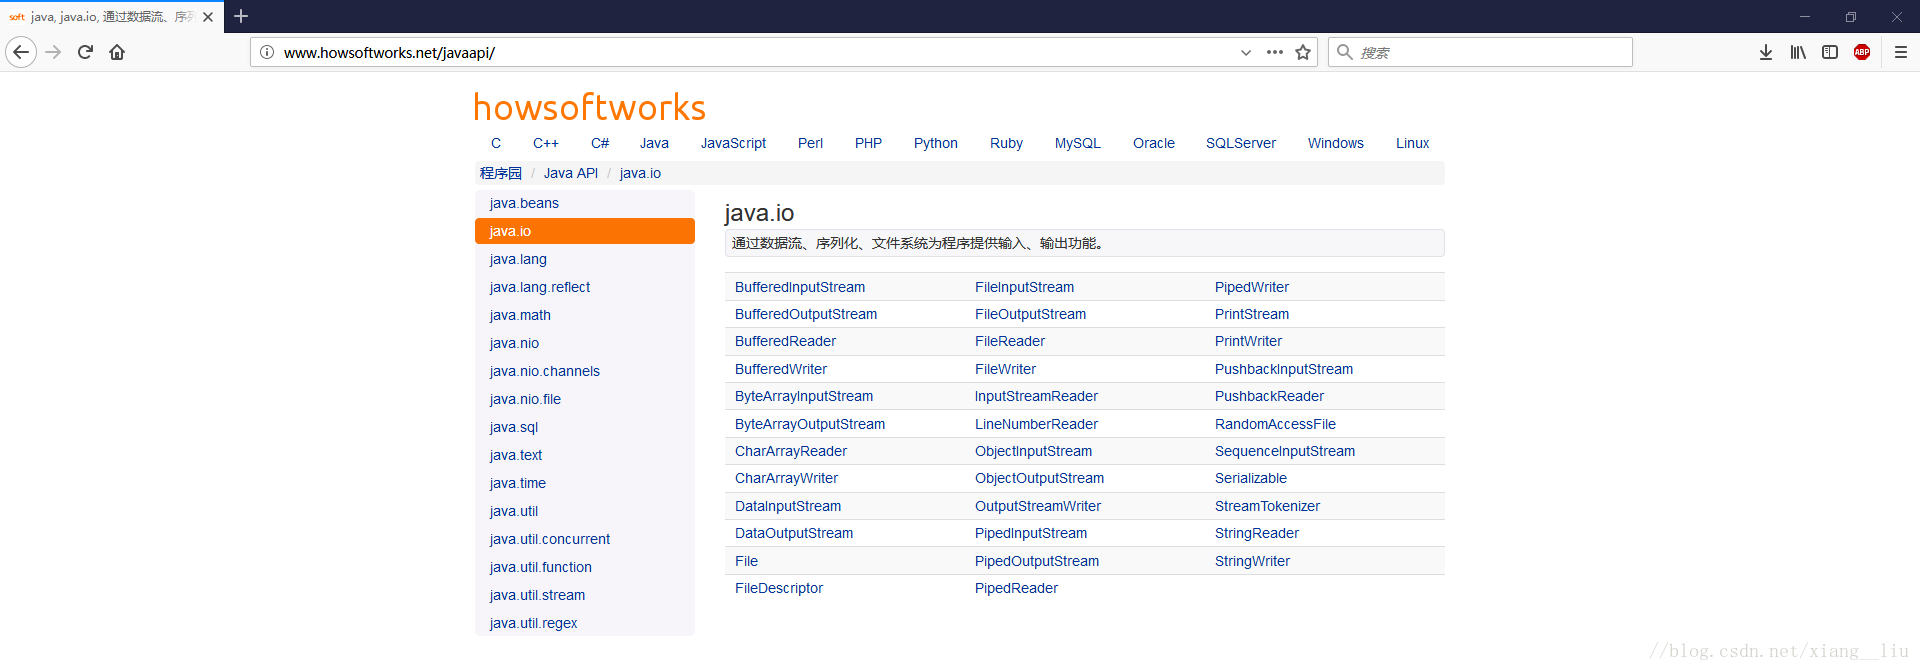Open the Adblock Plus ABP icon
Screen dimensions: 1920x671
(1862, 52)
